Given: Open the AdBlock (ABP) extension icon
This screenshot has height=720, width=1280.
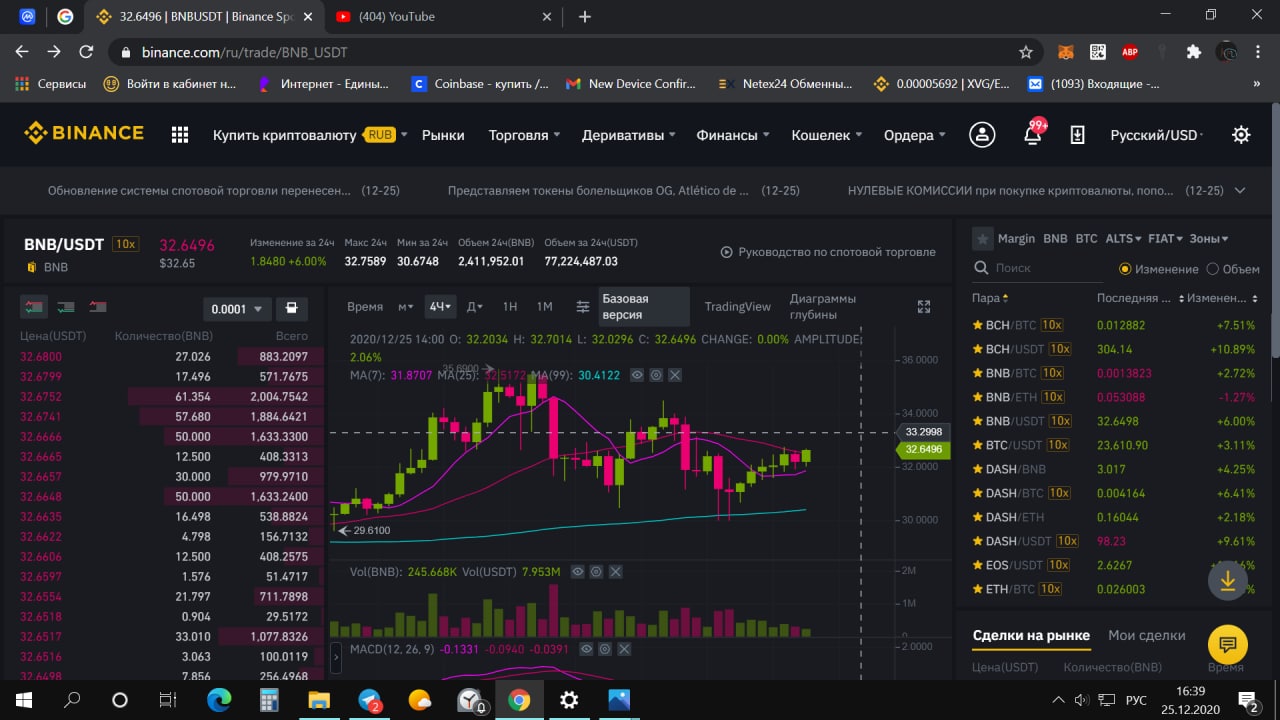Looking at the screenshot, I should 1130,52.
